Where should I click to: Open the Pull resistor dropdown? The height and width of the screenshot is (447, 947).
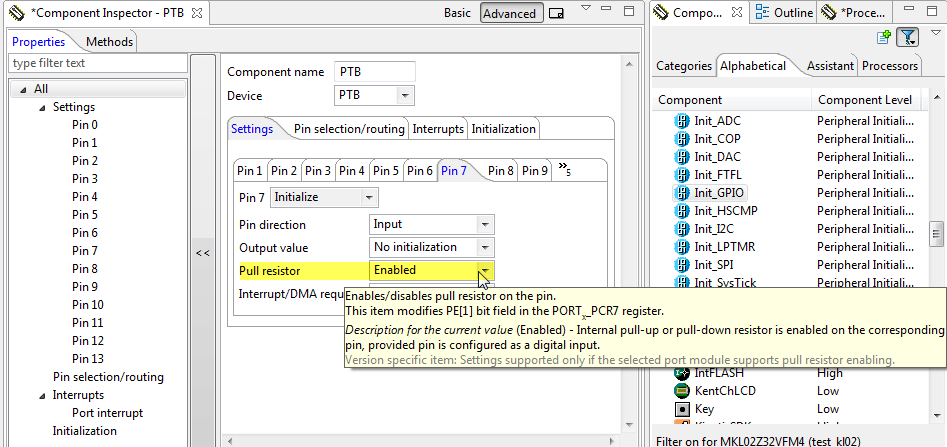[485, 270]
